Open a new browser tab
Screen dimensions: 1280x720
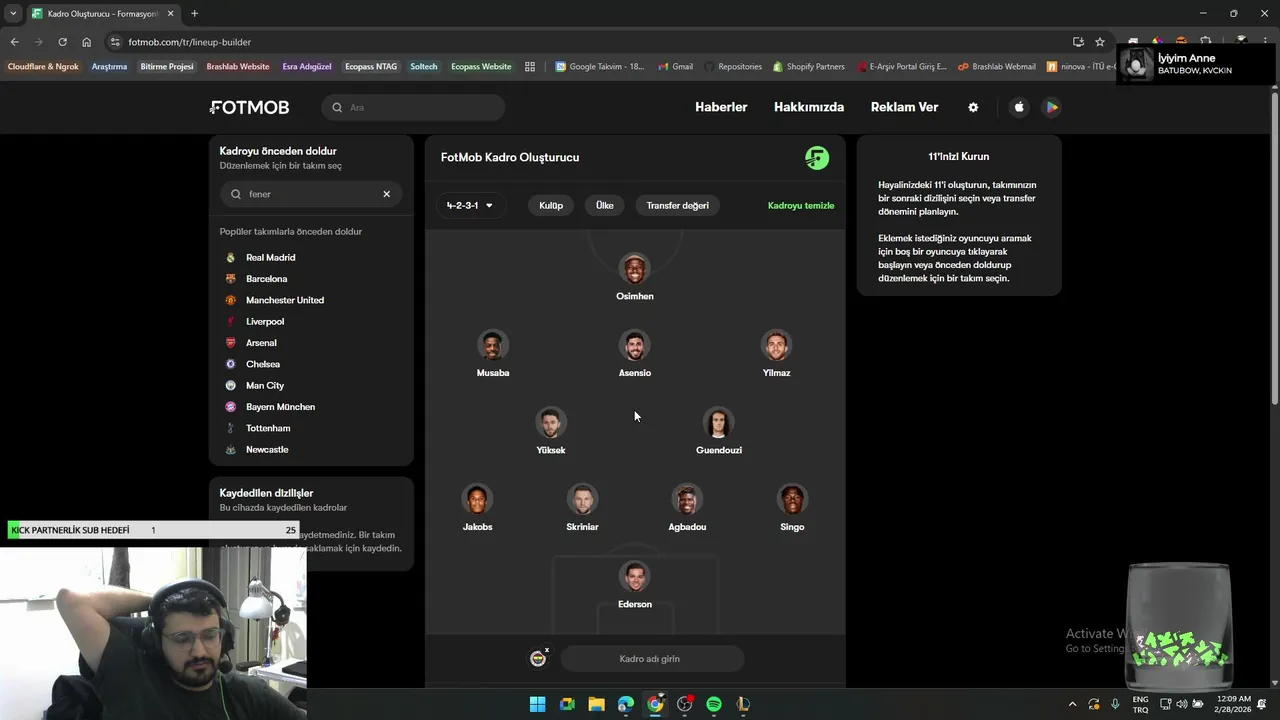click(194, 14)
